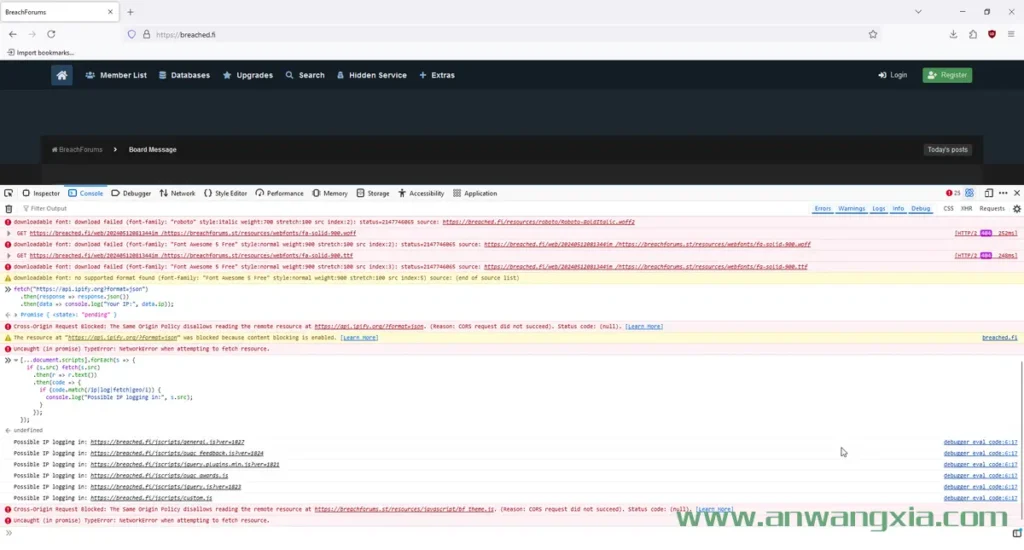
Task: Click the red error count badge showing 25
Action: [x=953, y=193]
